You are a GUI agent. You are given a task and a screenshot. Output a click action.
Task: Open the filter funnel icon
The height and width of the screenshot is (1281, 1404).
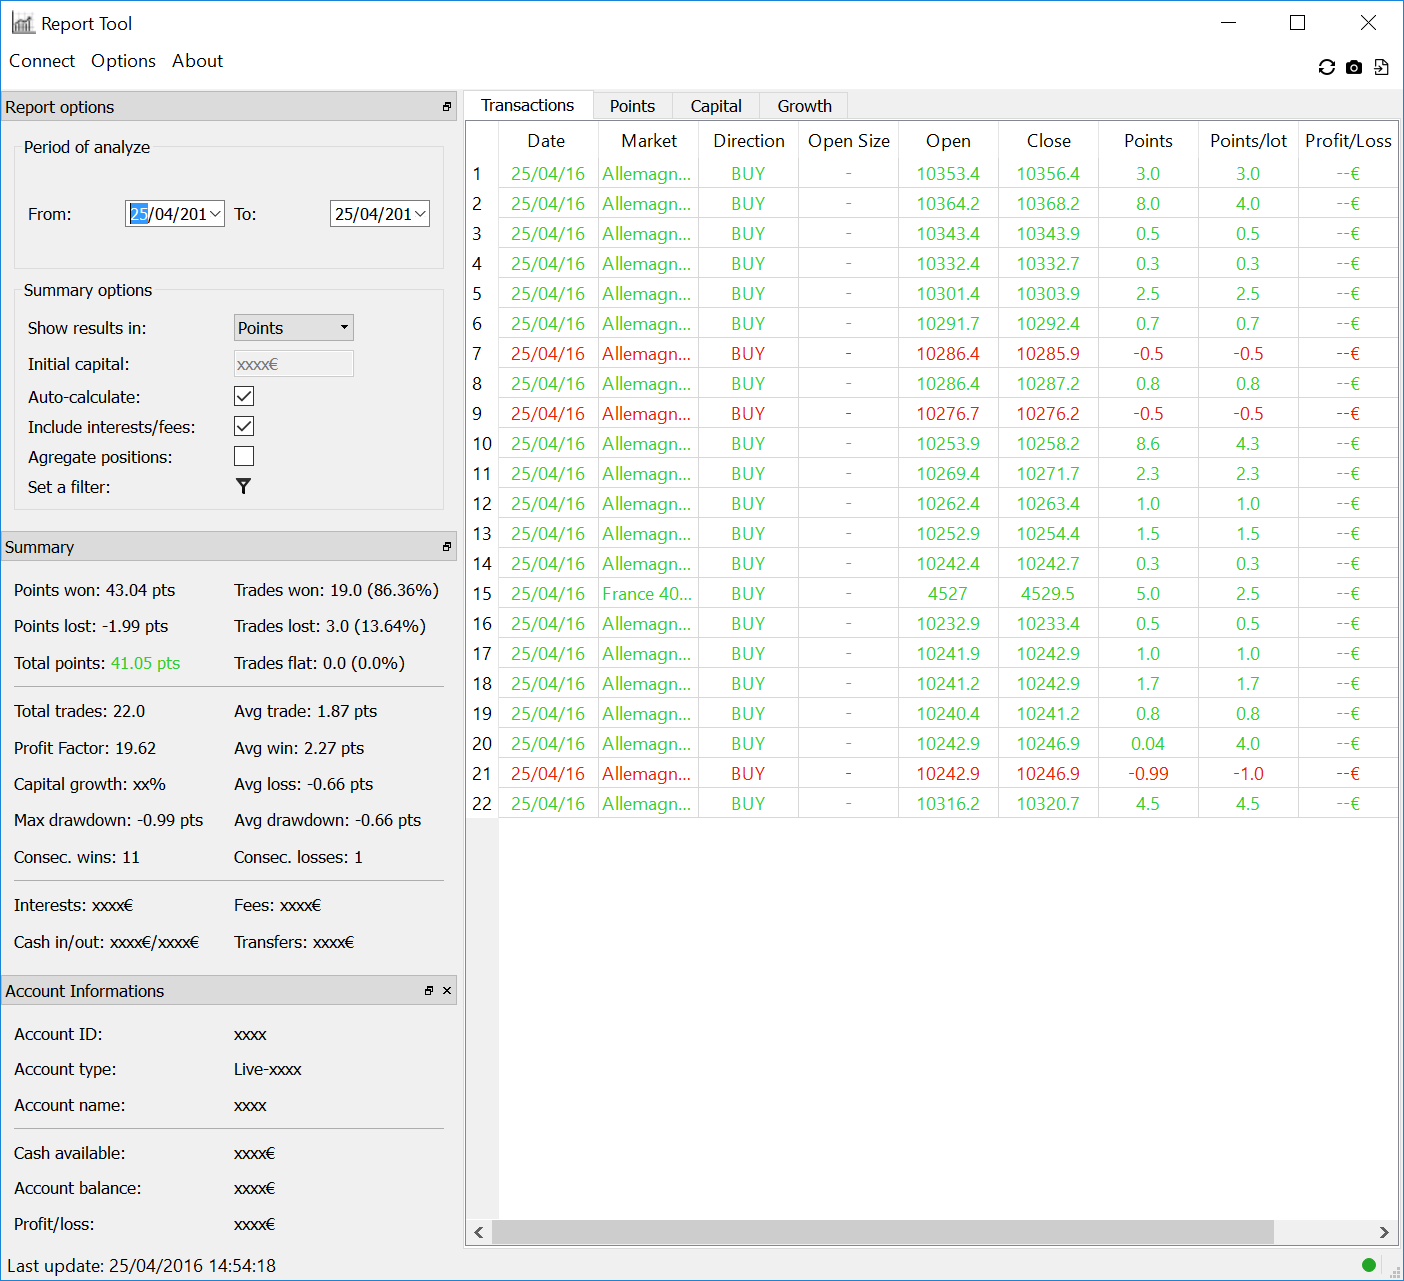243,487
